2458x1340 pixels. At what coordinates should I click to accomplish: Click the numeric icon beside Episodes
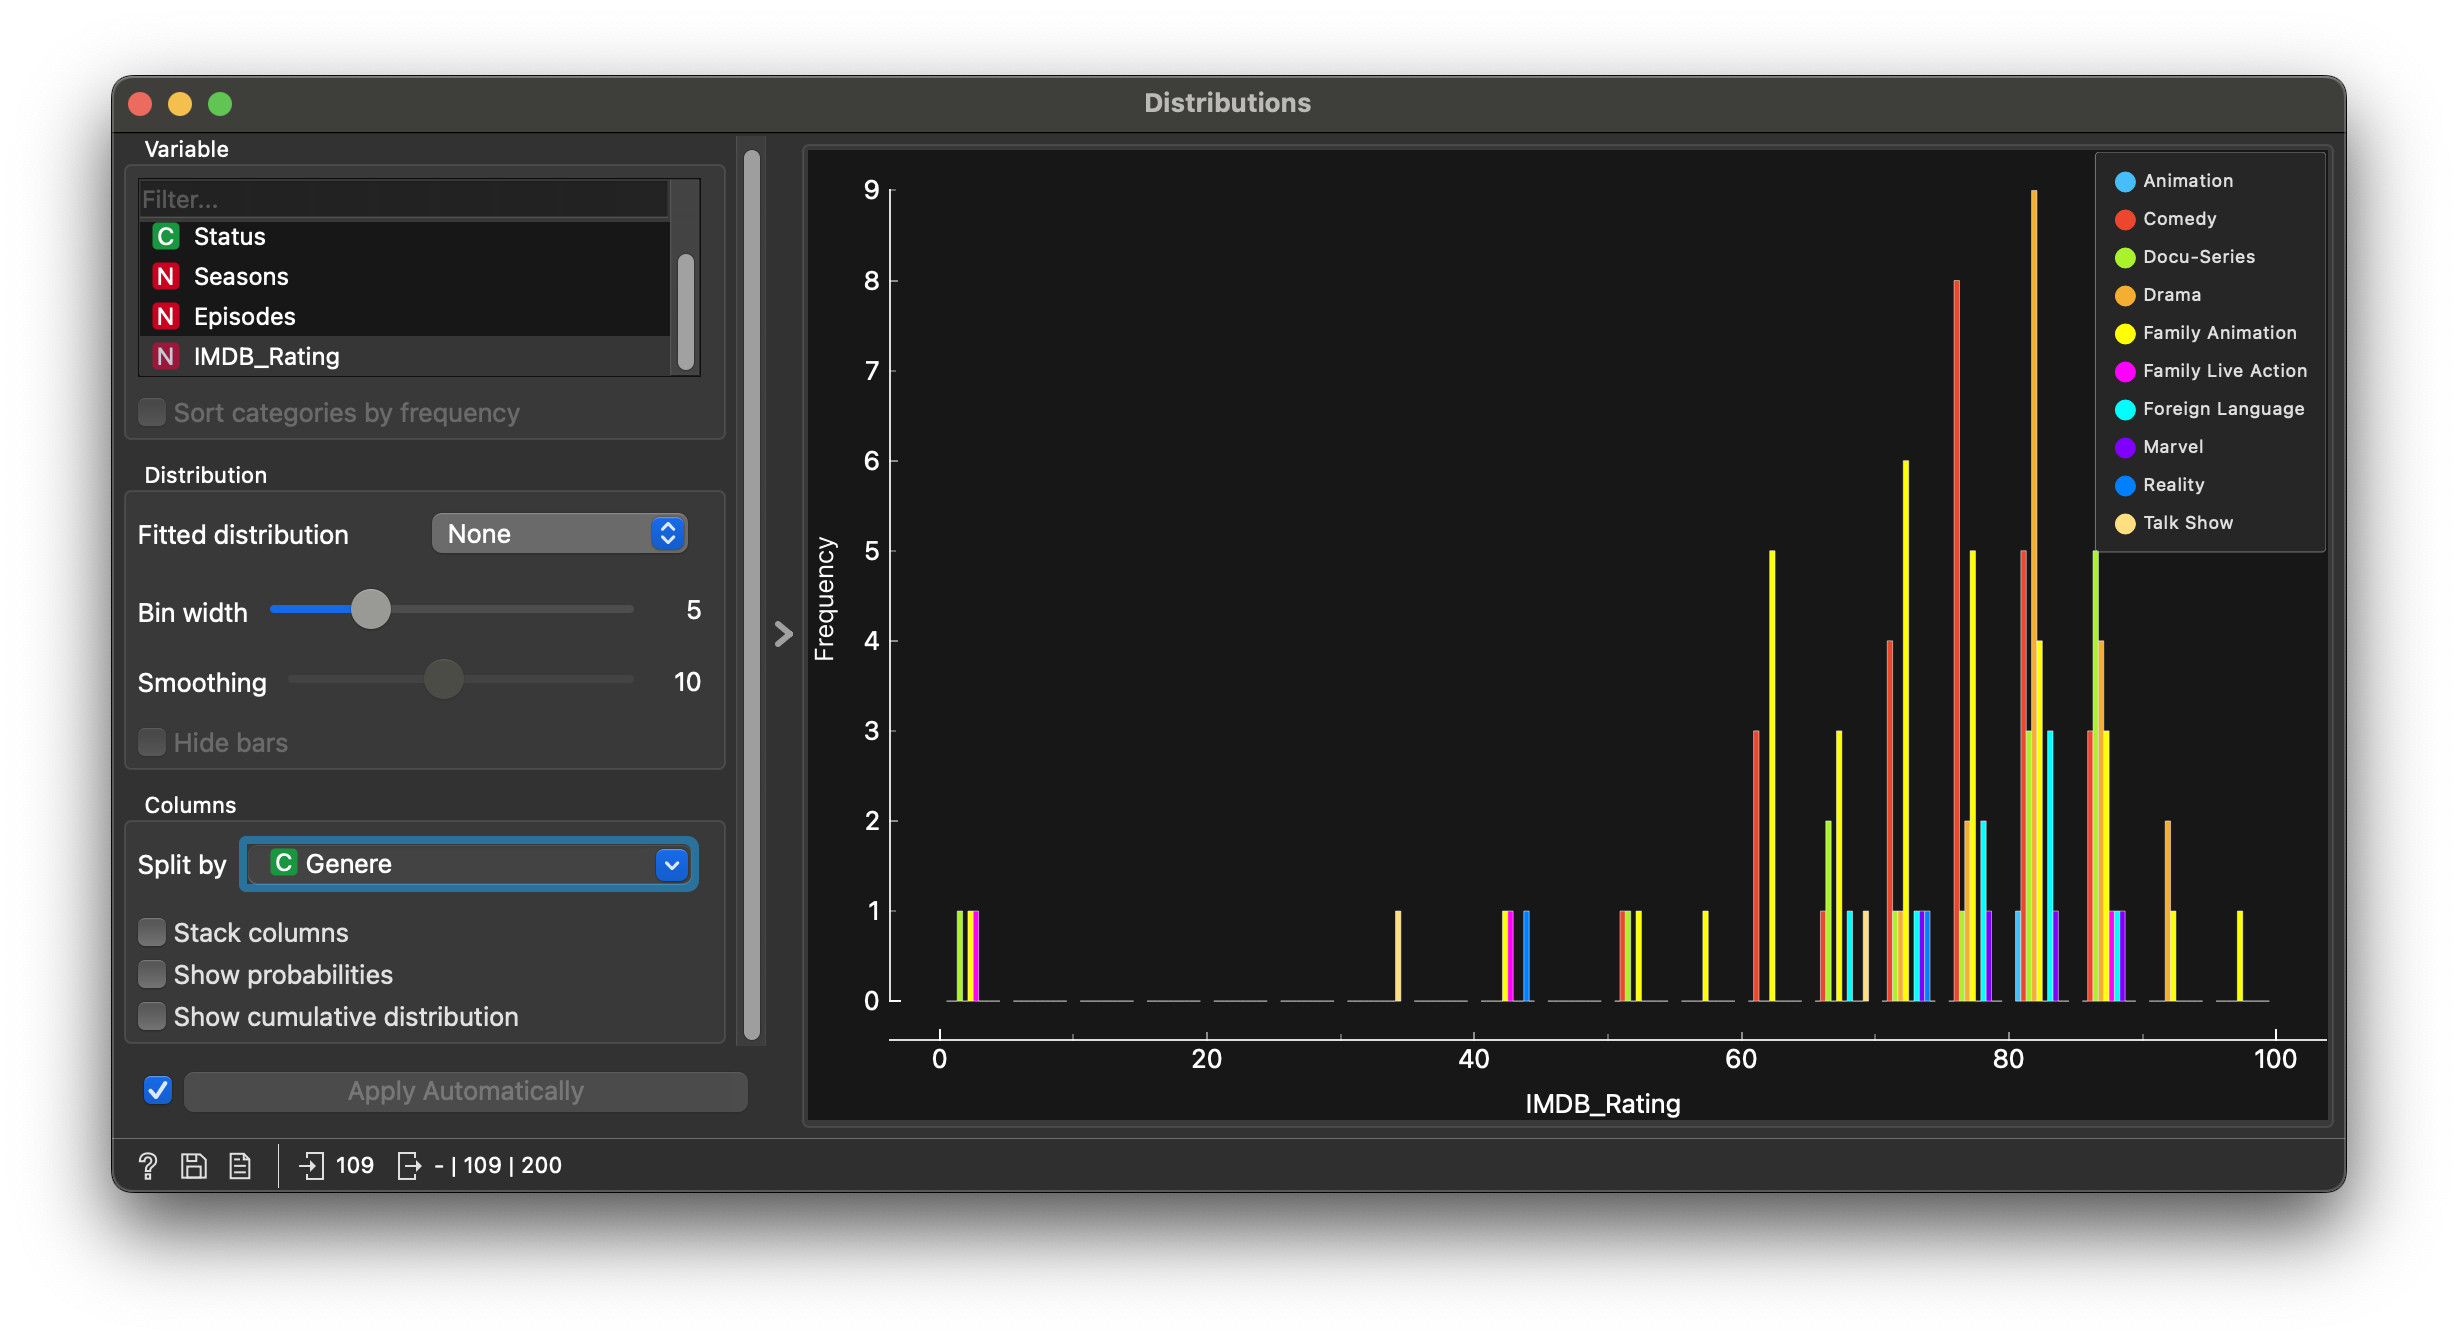pyautogui.click(x=166, y=317)
